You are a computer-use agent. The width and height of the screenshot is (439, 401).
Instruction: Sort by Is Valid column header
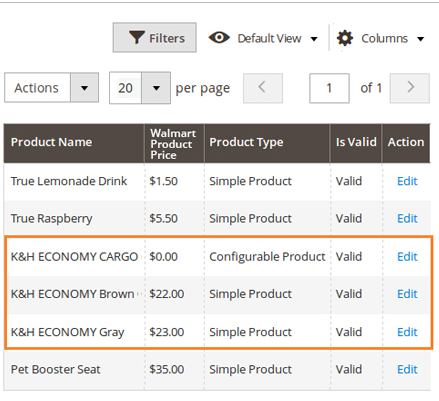(x=356, y=143)
